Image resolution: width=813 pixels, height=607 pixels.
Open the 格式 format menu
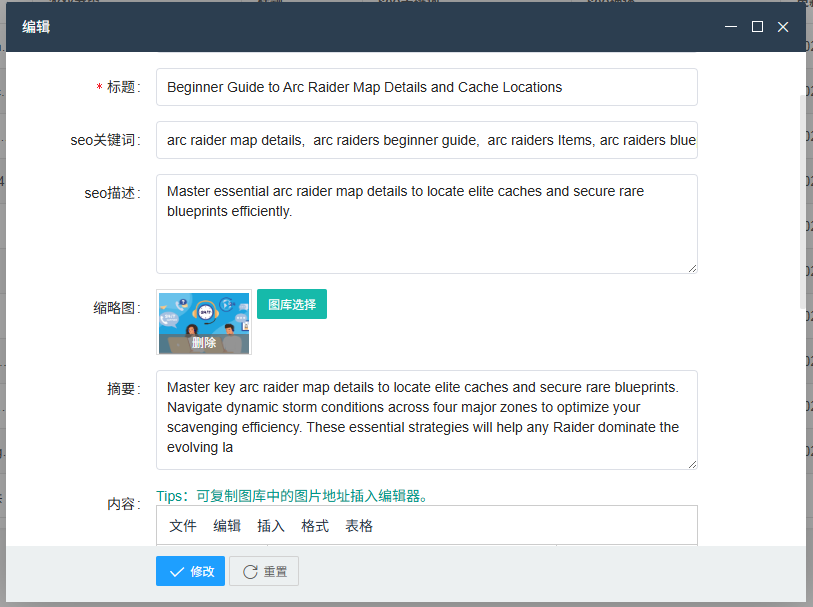[315, 526]
